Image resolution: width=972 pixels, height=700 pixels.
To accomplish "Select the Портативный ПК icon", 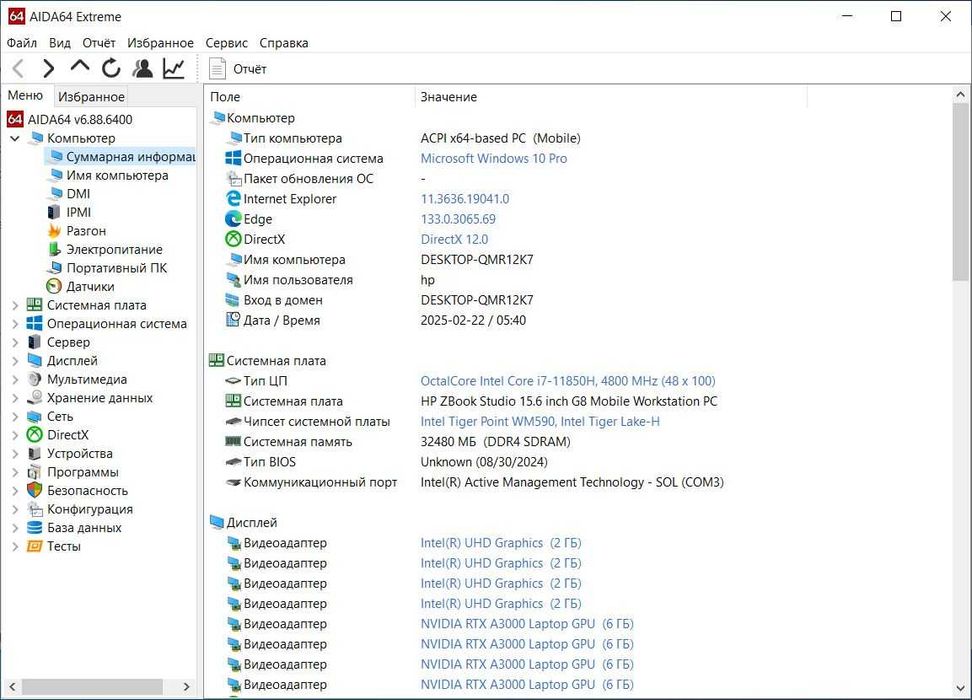I will coord(55,268).
